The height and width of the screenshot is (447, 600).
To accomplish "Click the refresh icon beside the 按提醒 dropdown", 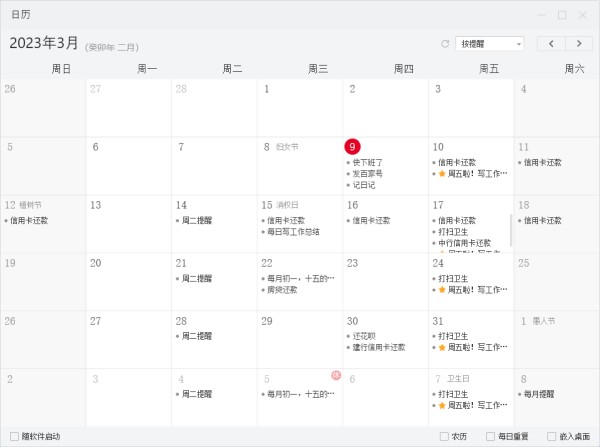I will pyautogui.click(x=445, y=44).
